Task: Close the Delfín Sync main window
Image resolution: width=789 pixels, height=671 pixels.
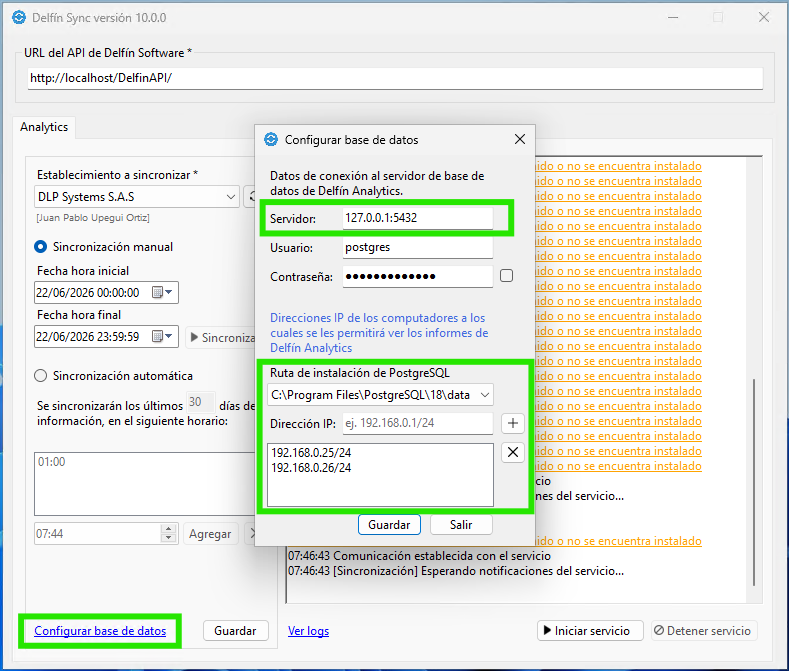Action: coord(764,18)
